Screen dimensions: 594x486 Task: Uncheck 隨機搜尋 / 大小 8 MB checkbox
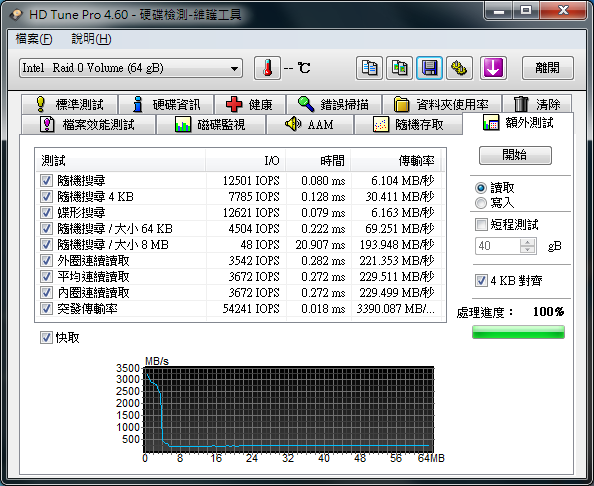point(46,245)
